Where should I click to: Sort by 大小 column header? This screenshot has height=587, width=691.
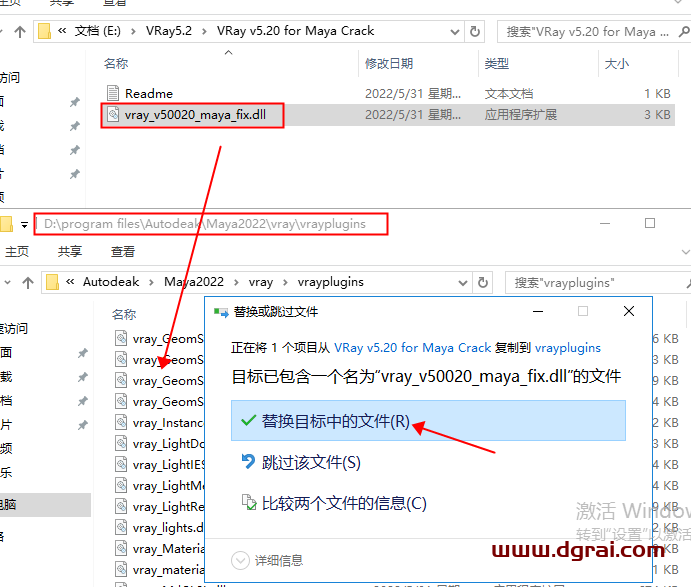[617, 63]
